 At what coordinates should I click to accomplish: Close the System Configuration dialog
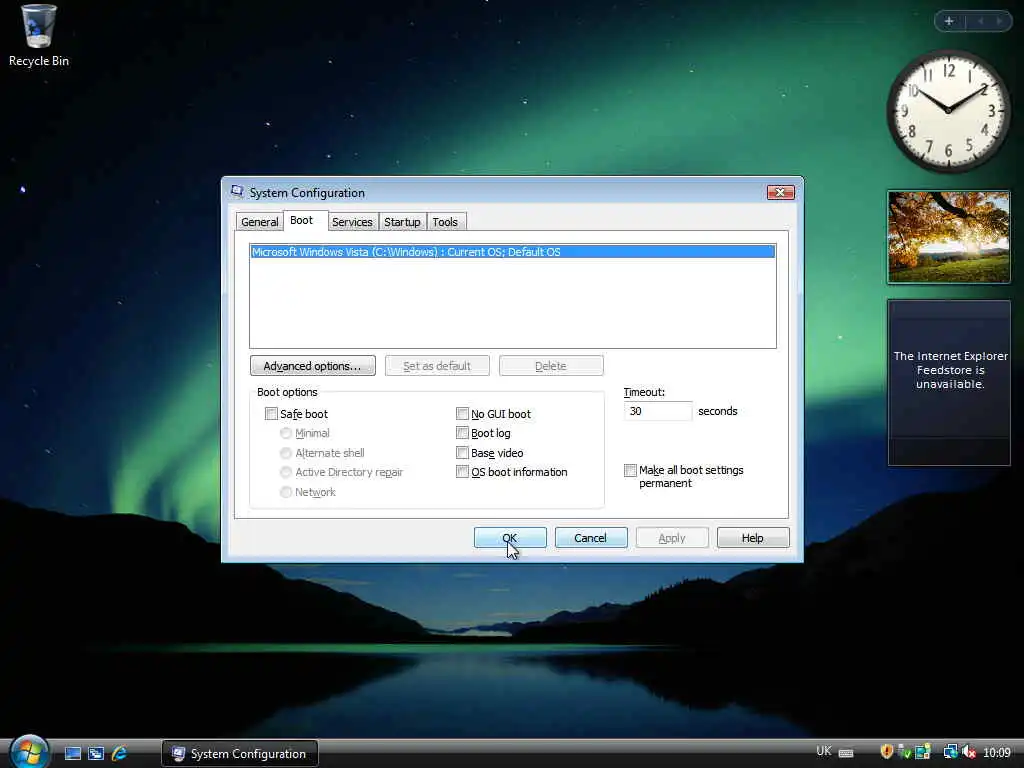point(780,192)
